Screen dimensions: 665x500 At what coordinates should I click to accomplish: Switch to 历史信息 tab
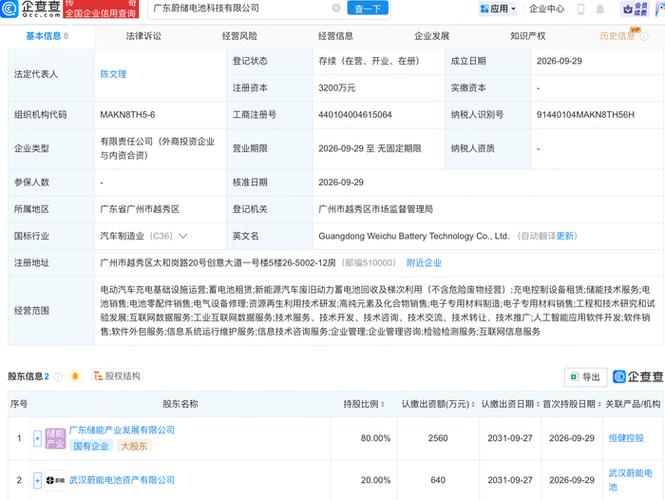pos(617,36)
